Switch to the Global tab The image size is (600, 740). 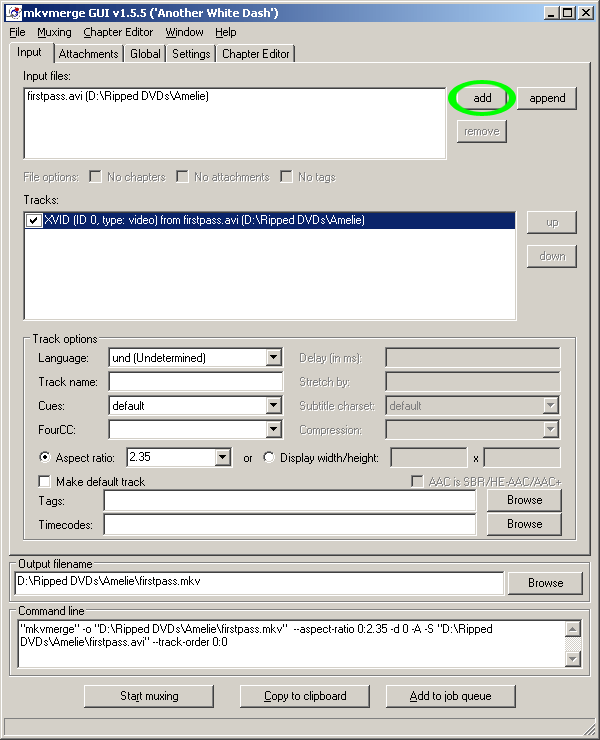pos(145,54)
